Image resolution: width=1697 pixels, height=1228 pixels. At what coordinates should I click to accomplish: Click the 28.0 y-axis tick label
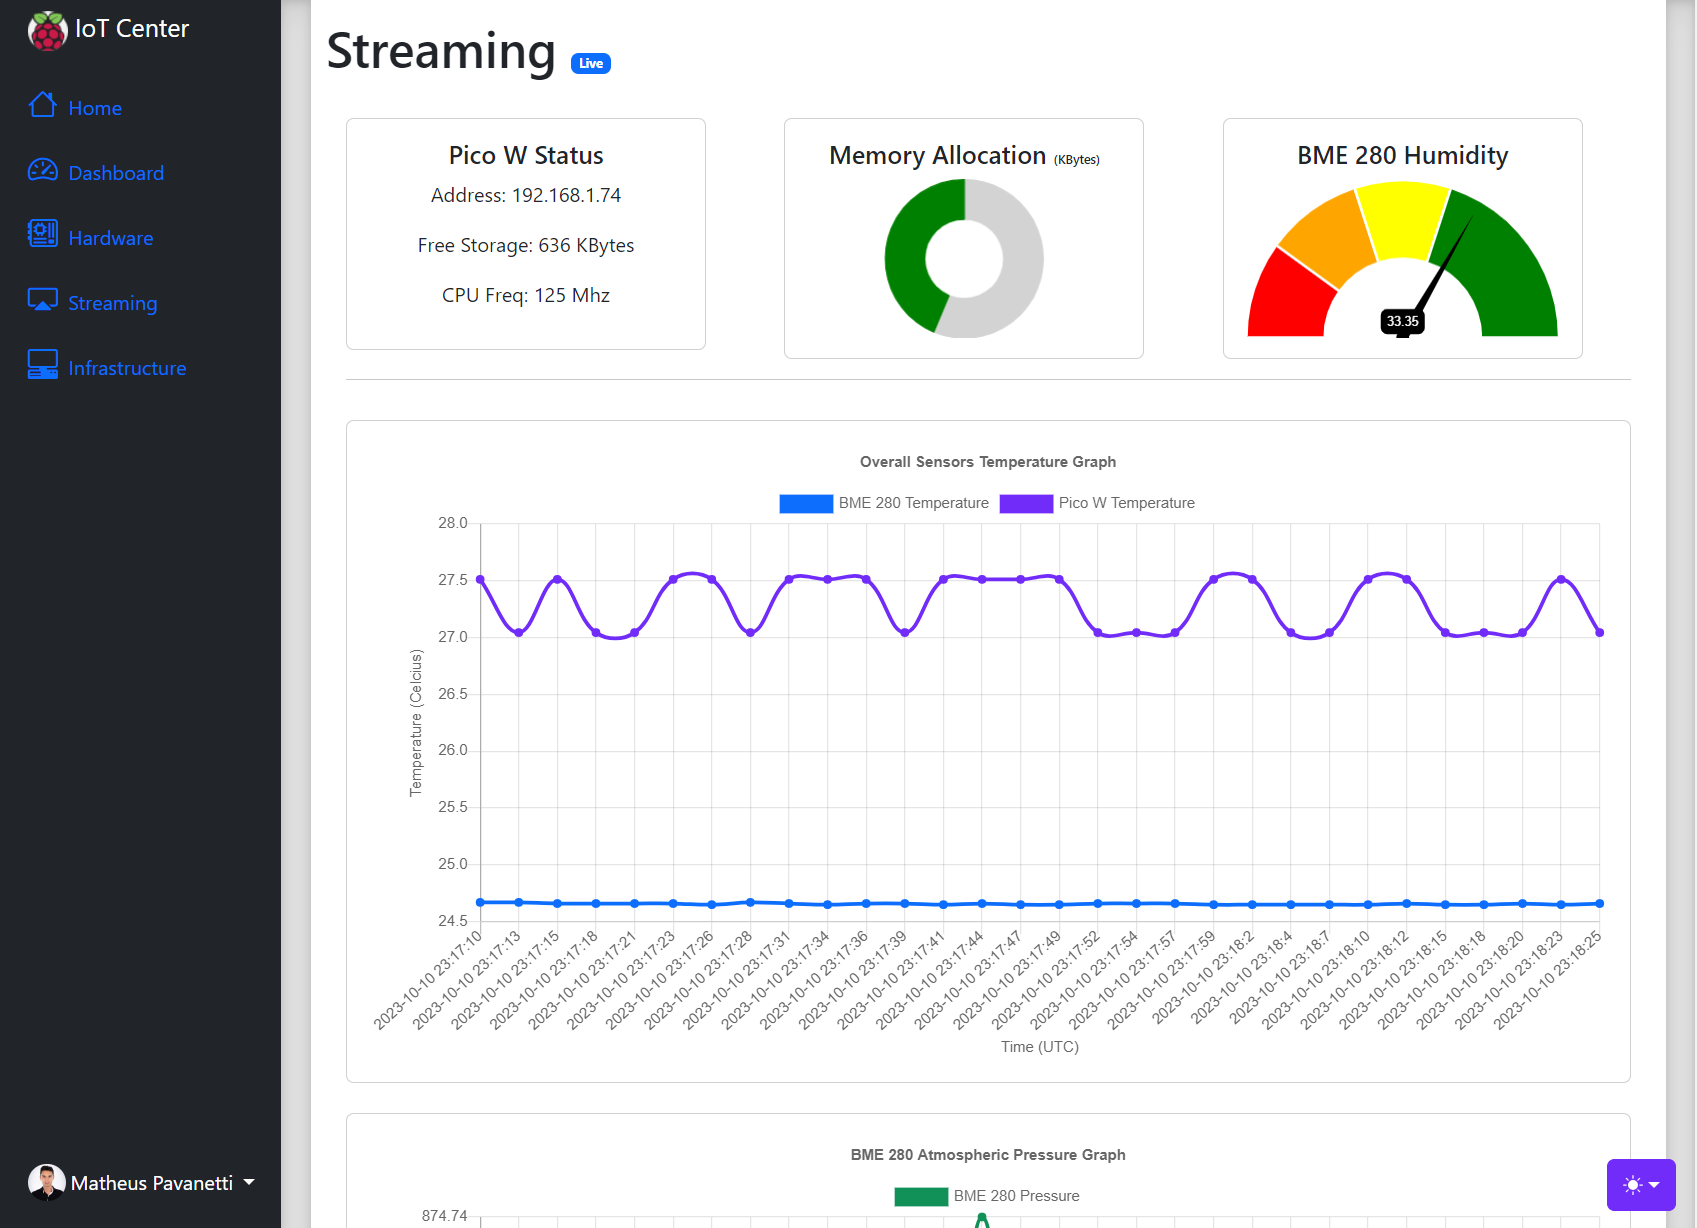453,523
